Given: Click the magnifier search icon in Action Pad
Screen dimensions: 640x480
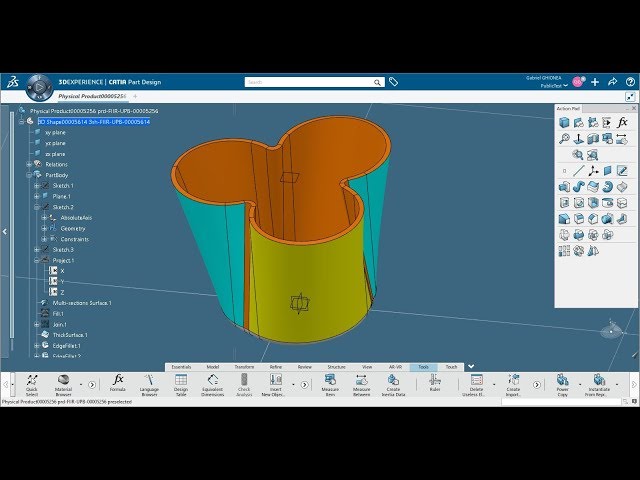Looking at the screenshot, I should coord(564,138).
